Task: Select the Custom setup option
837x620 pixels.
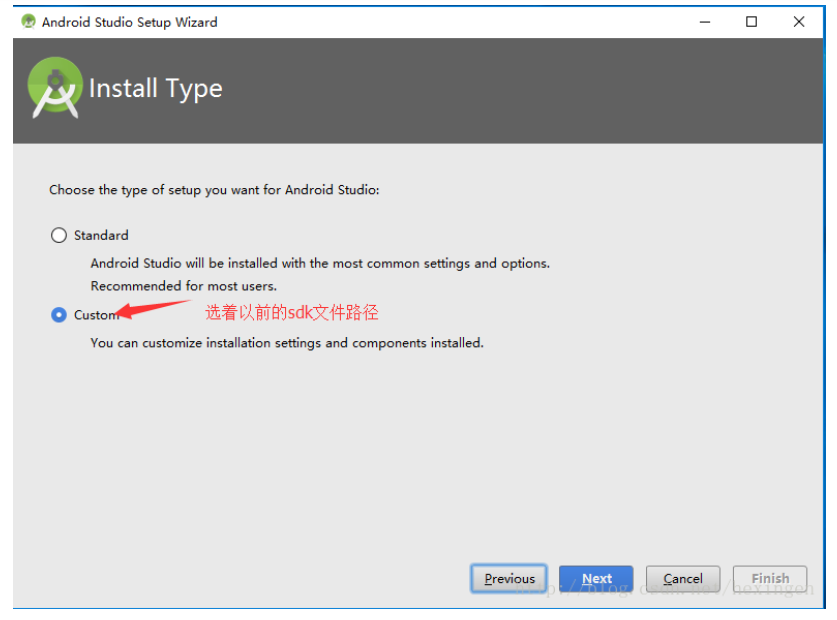Action: pyautogui.click(x=59, y=315)
